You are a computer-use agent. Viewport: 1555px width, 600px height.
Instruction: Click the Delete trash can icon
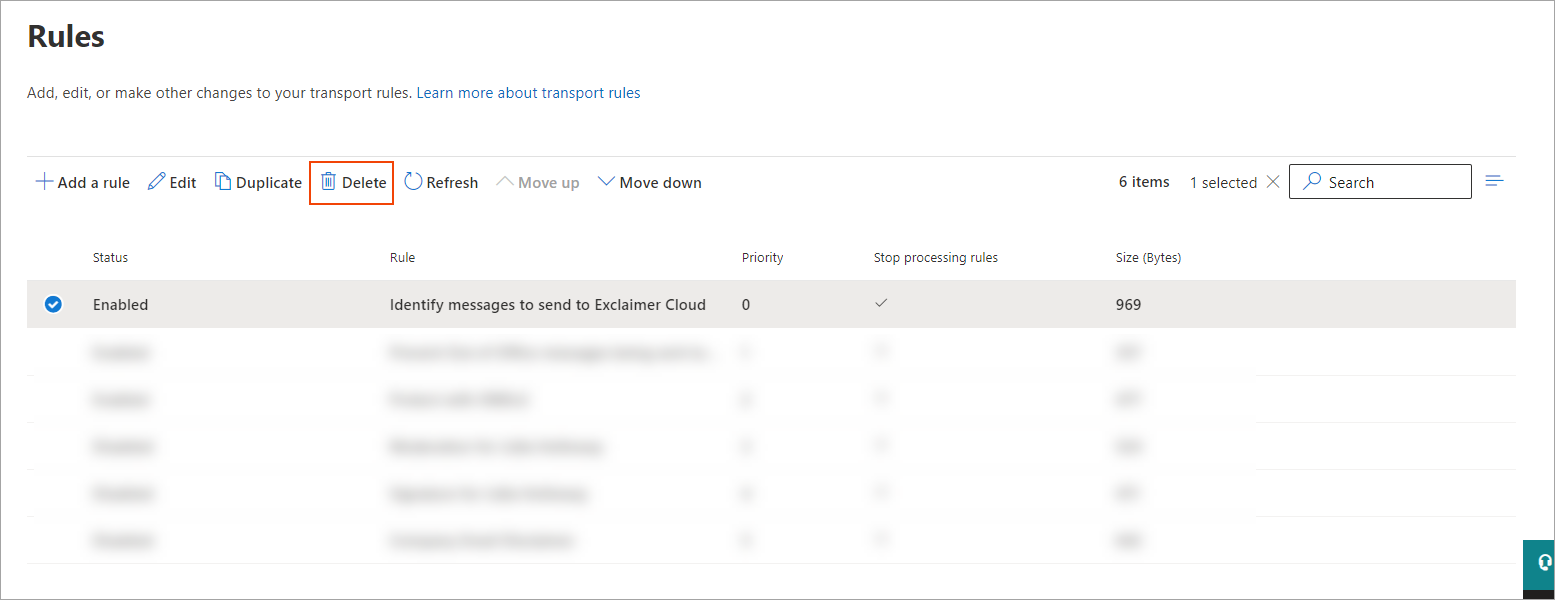pyautogui.click(x=328, y=182)
